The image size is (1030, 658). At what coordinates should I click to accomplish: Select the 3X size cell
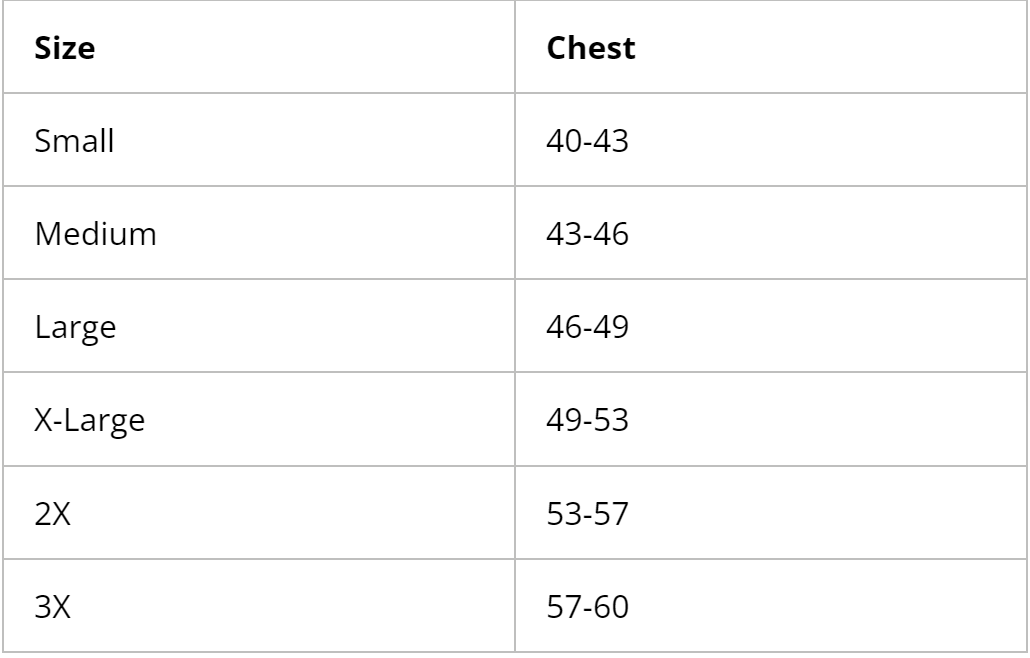[x=53, y=606]
